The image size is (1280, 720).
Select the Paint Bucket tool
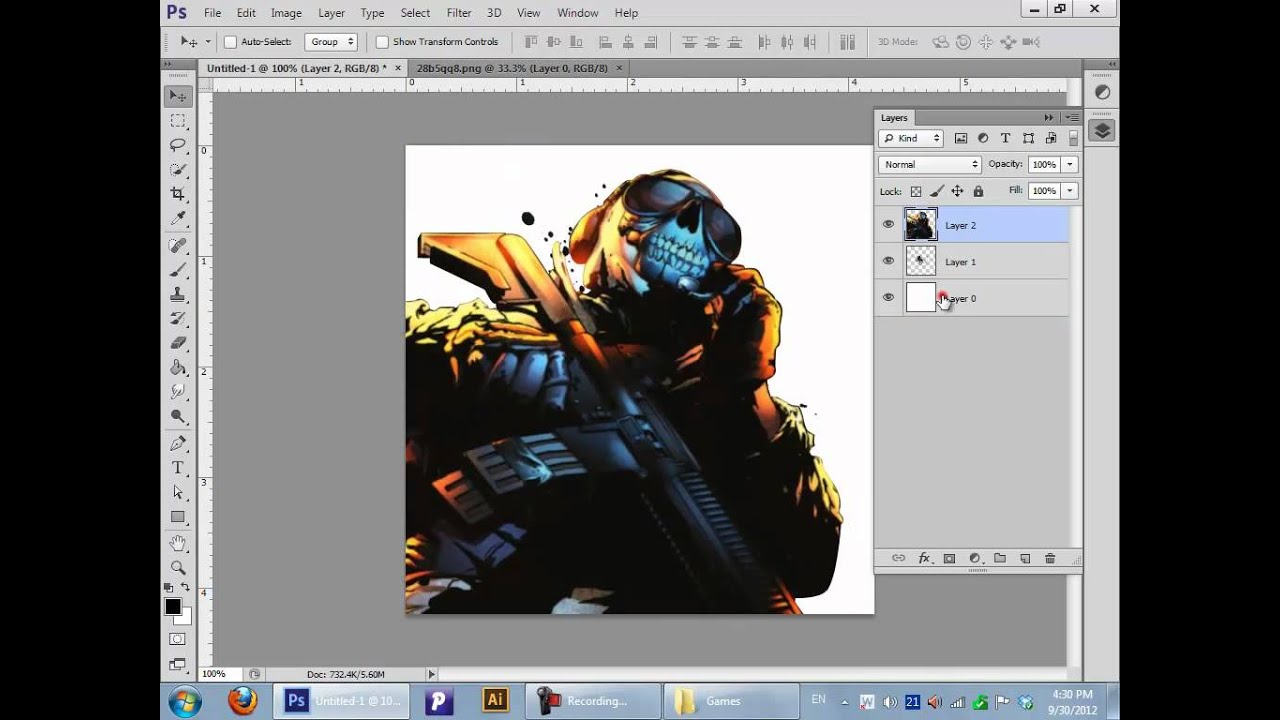(178, 367)
